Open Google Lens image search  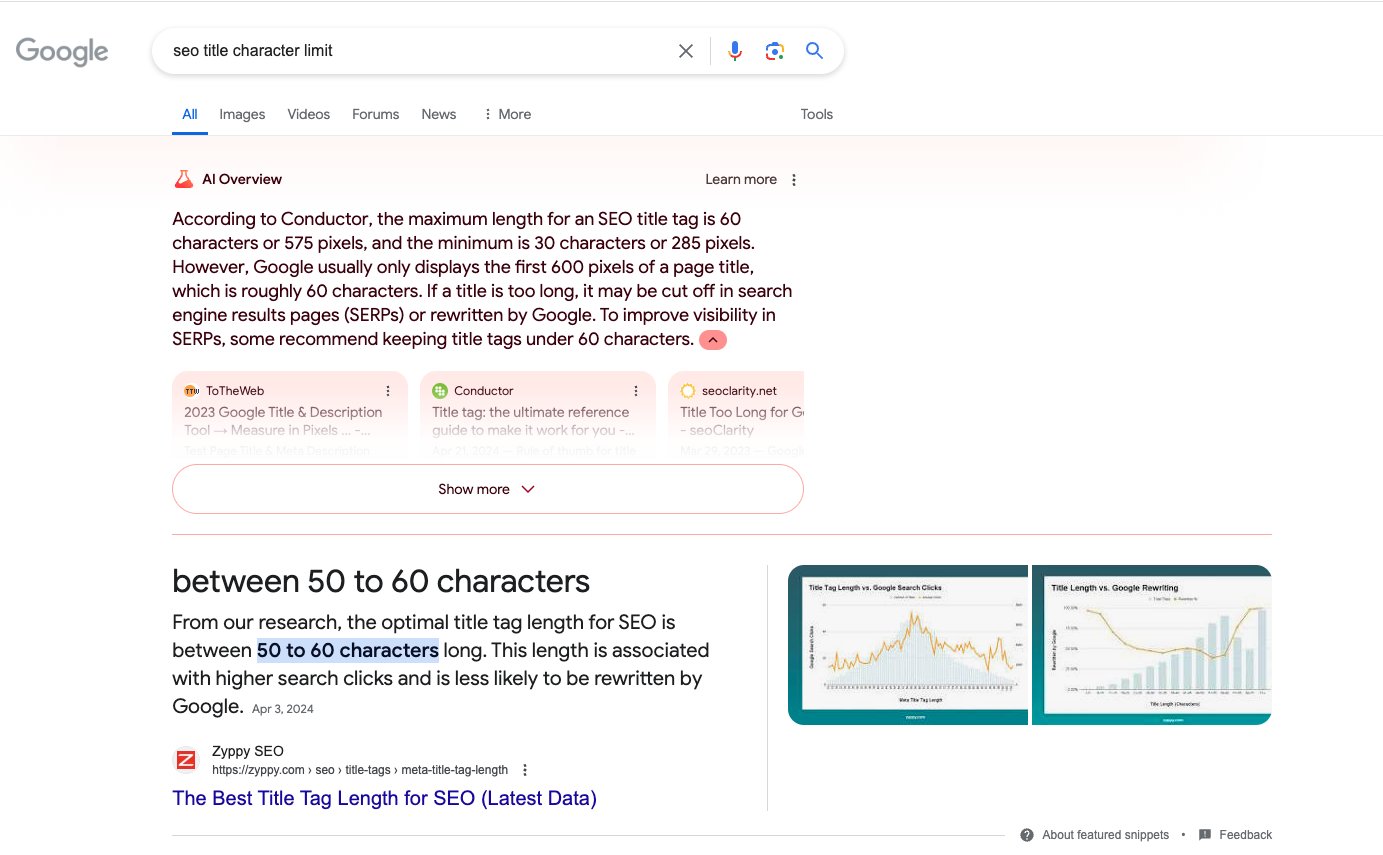[774, 50]
